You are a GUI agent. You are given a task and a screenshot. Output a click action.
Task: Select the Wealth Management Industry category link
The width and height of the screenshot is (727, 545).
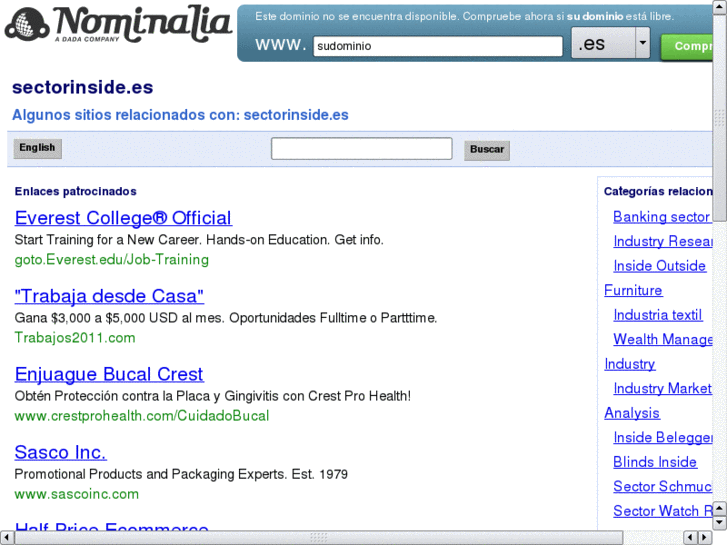(663, 340)
